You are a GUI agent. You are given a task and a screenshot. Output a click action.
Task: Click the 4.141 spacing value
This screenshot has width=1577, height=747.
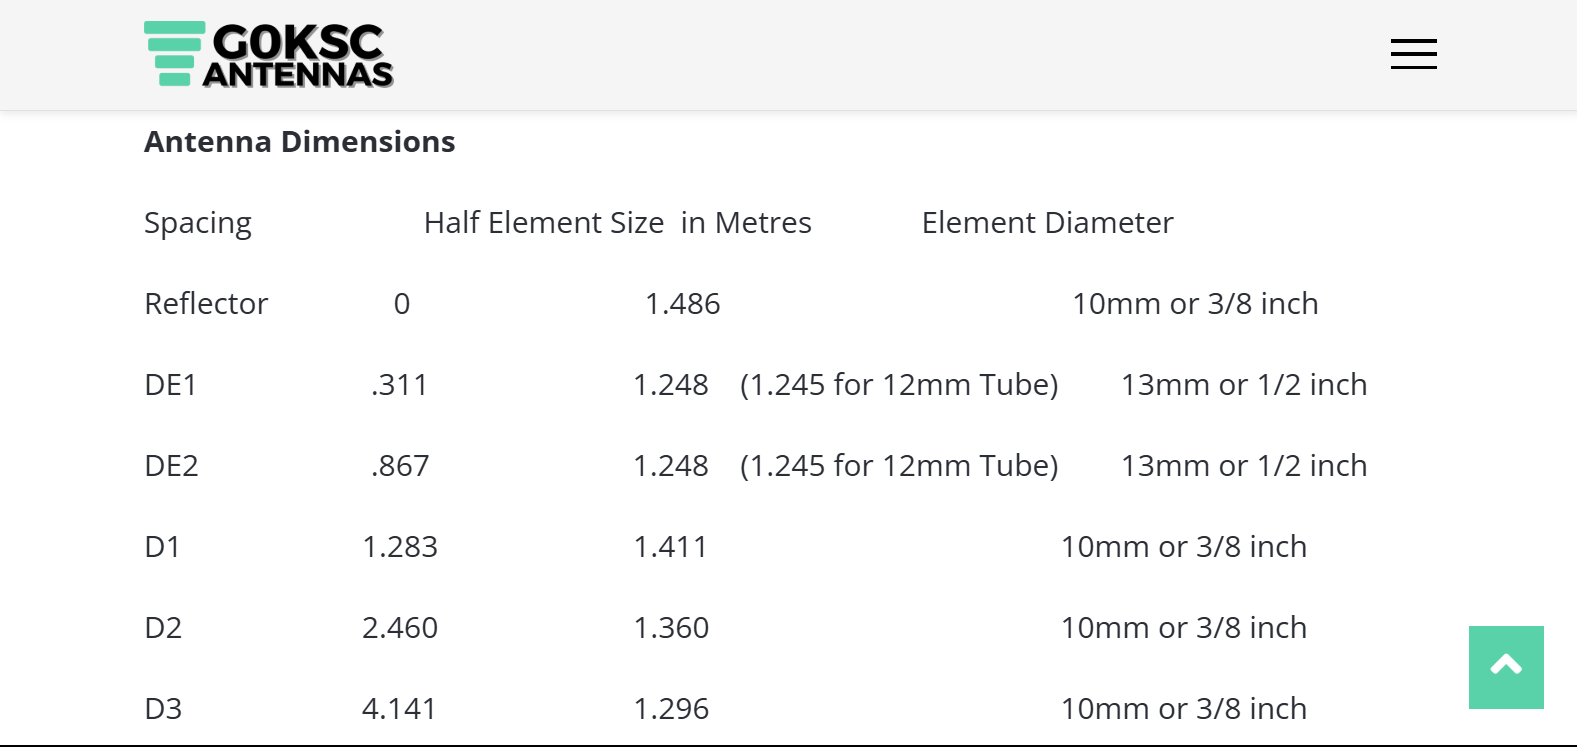pyautogui.click(x=399, y=709)
